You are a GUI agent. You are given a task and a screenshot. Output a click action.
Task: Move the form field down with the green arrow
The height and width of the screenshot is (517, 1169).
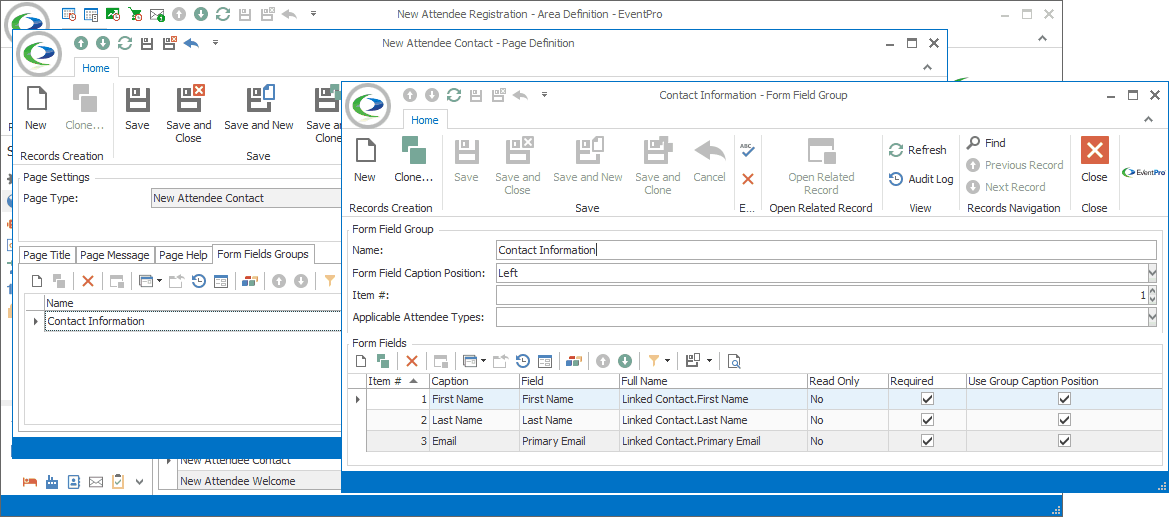625,361
